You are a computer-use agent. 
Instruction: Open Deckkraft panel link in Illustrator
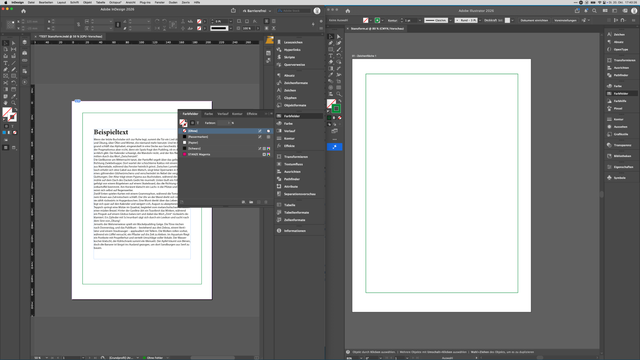(x=490, y=20)
